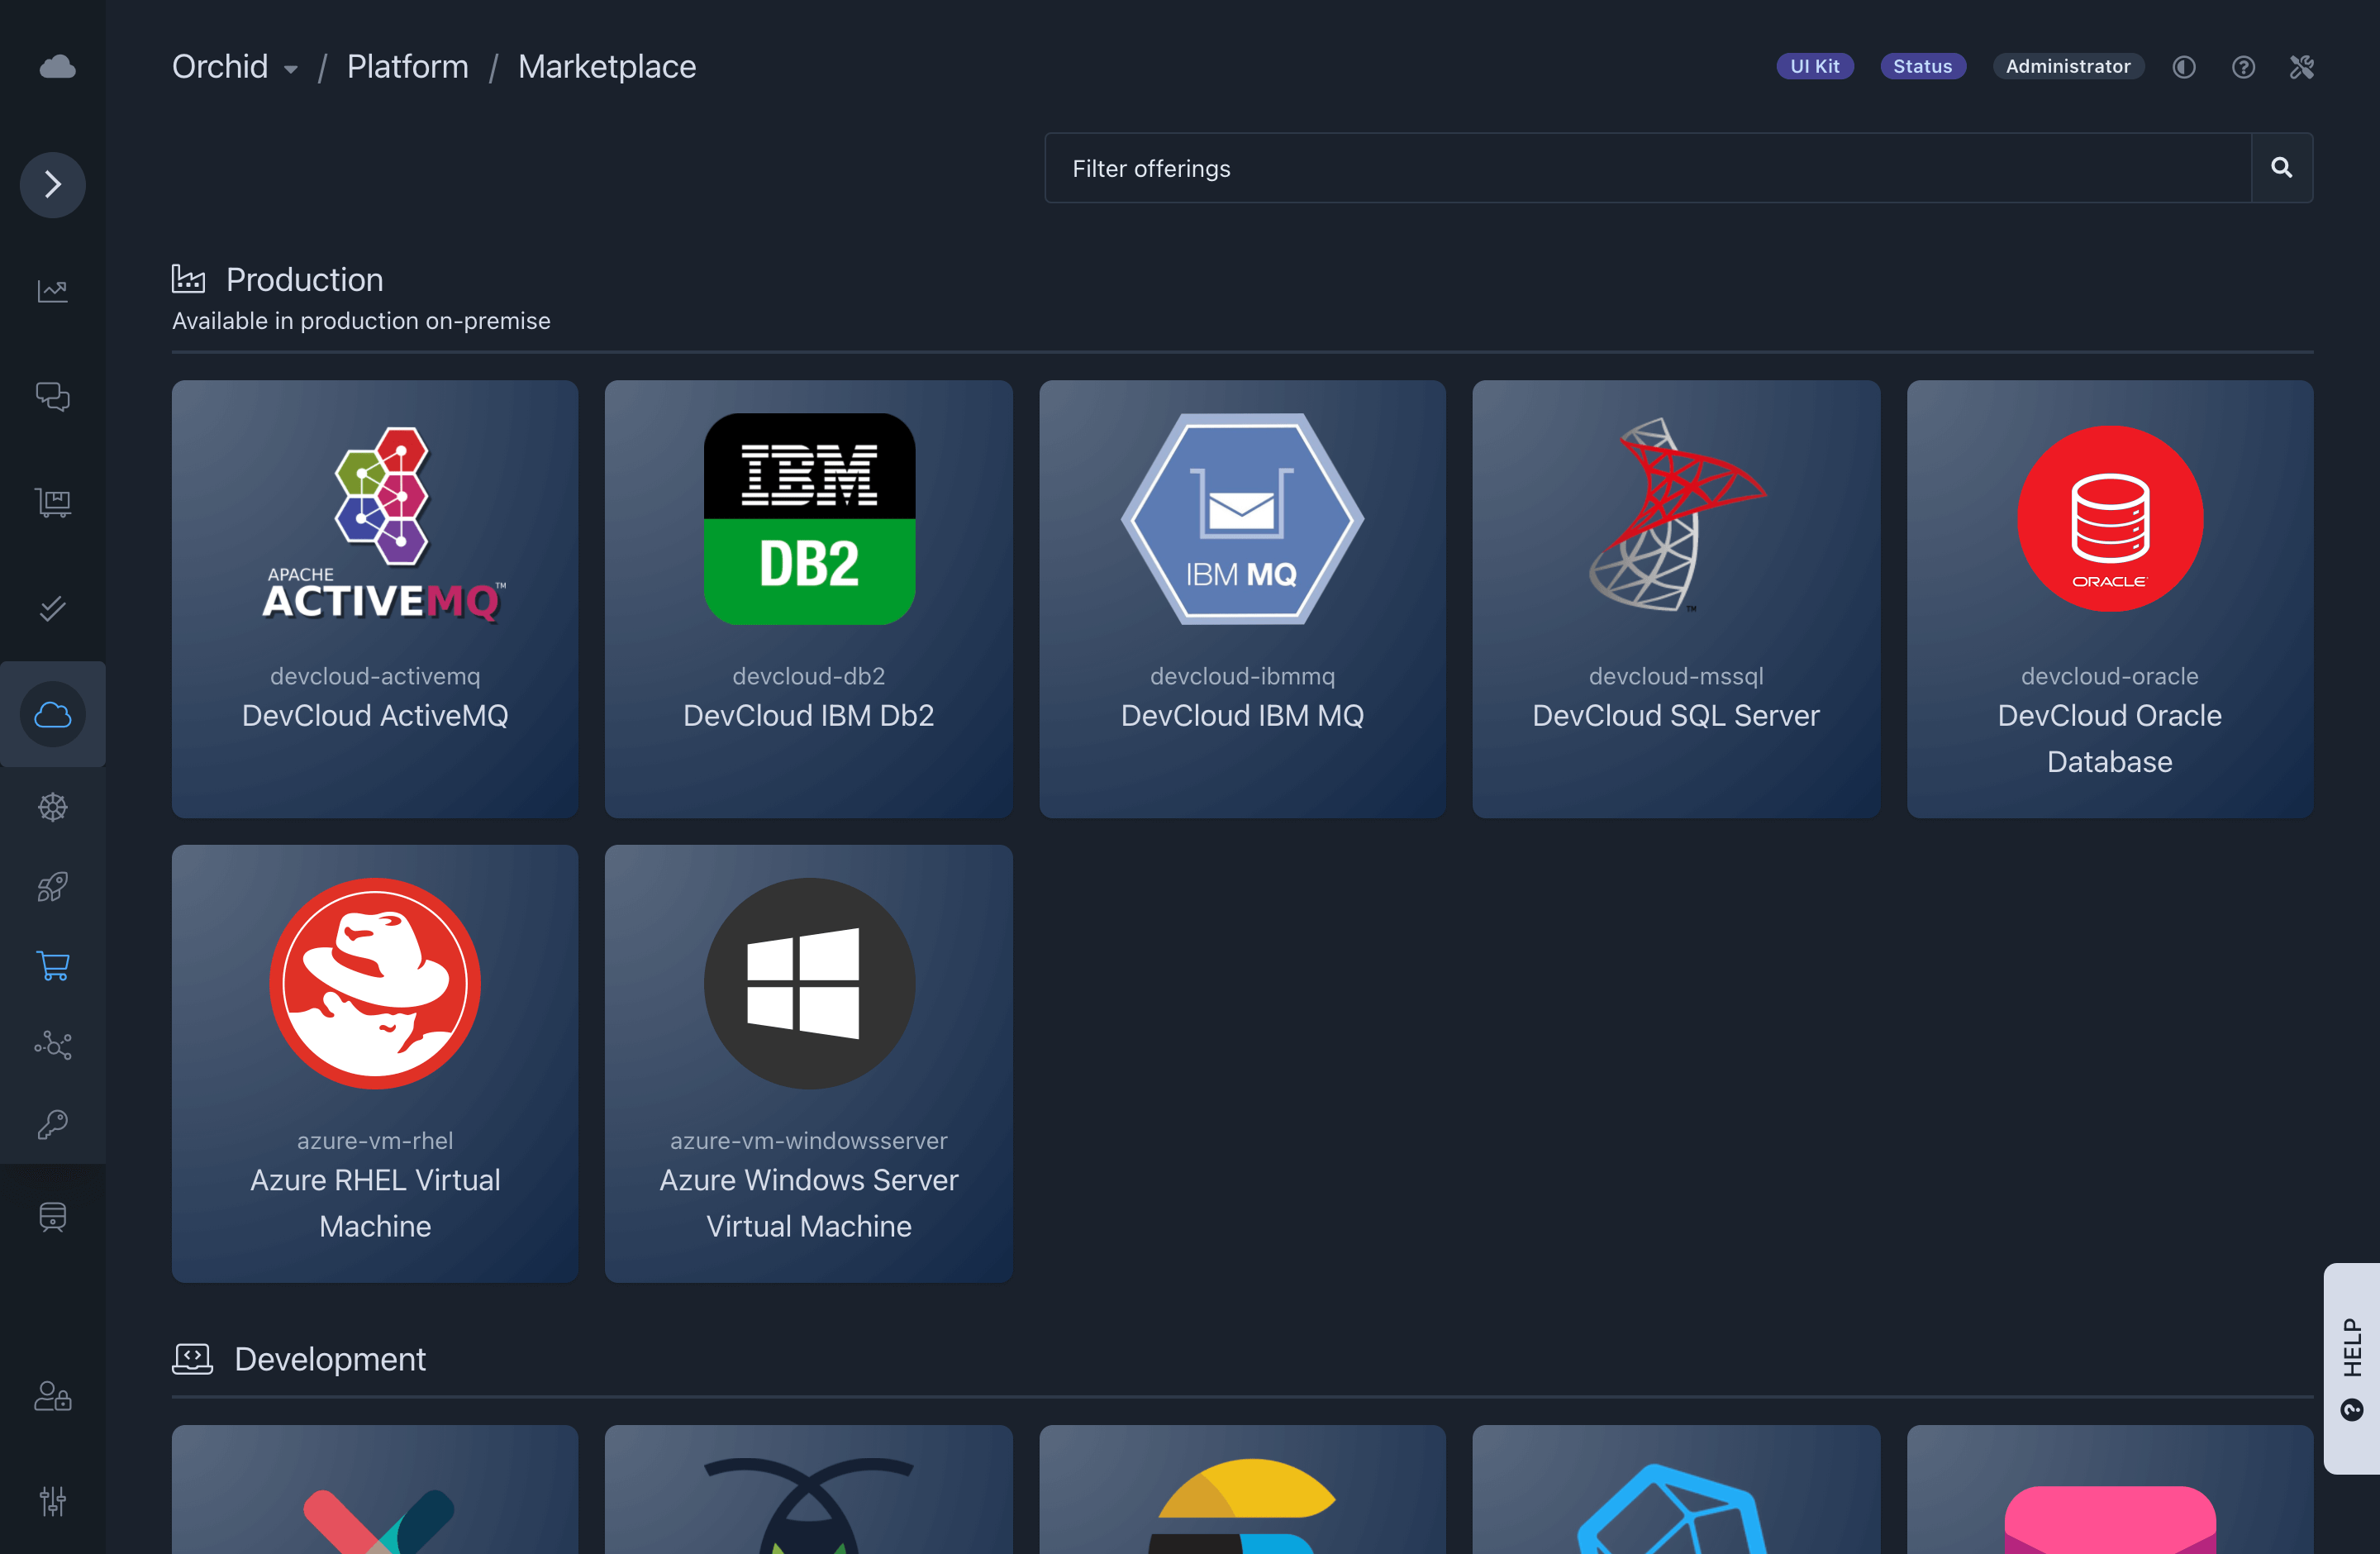The height and width of the screenshot is (1554, 2380).
Task: Click the Kubernetes helm wheel sidebar icon
Action: pos(53,807)
